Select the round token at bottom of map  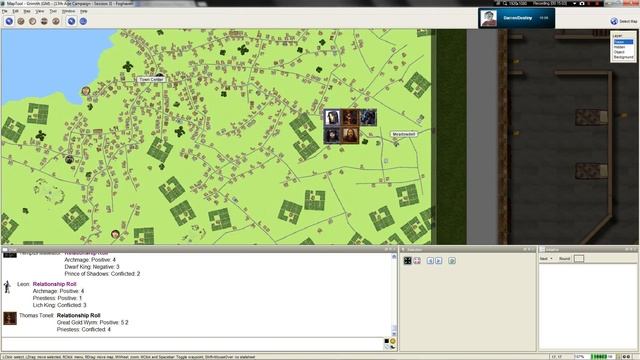coord(116,234)
